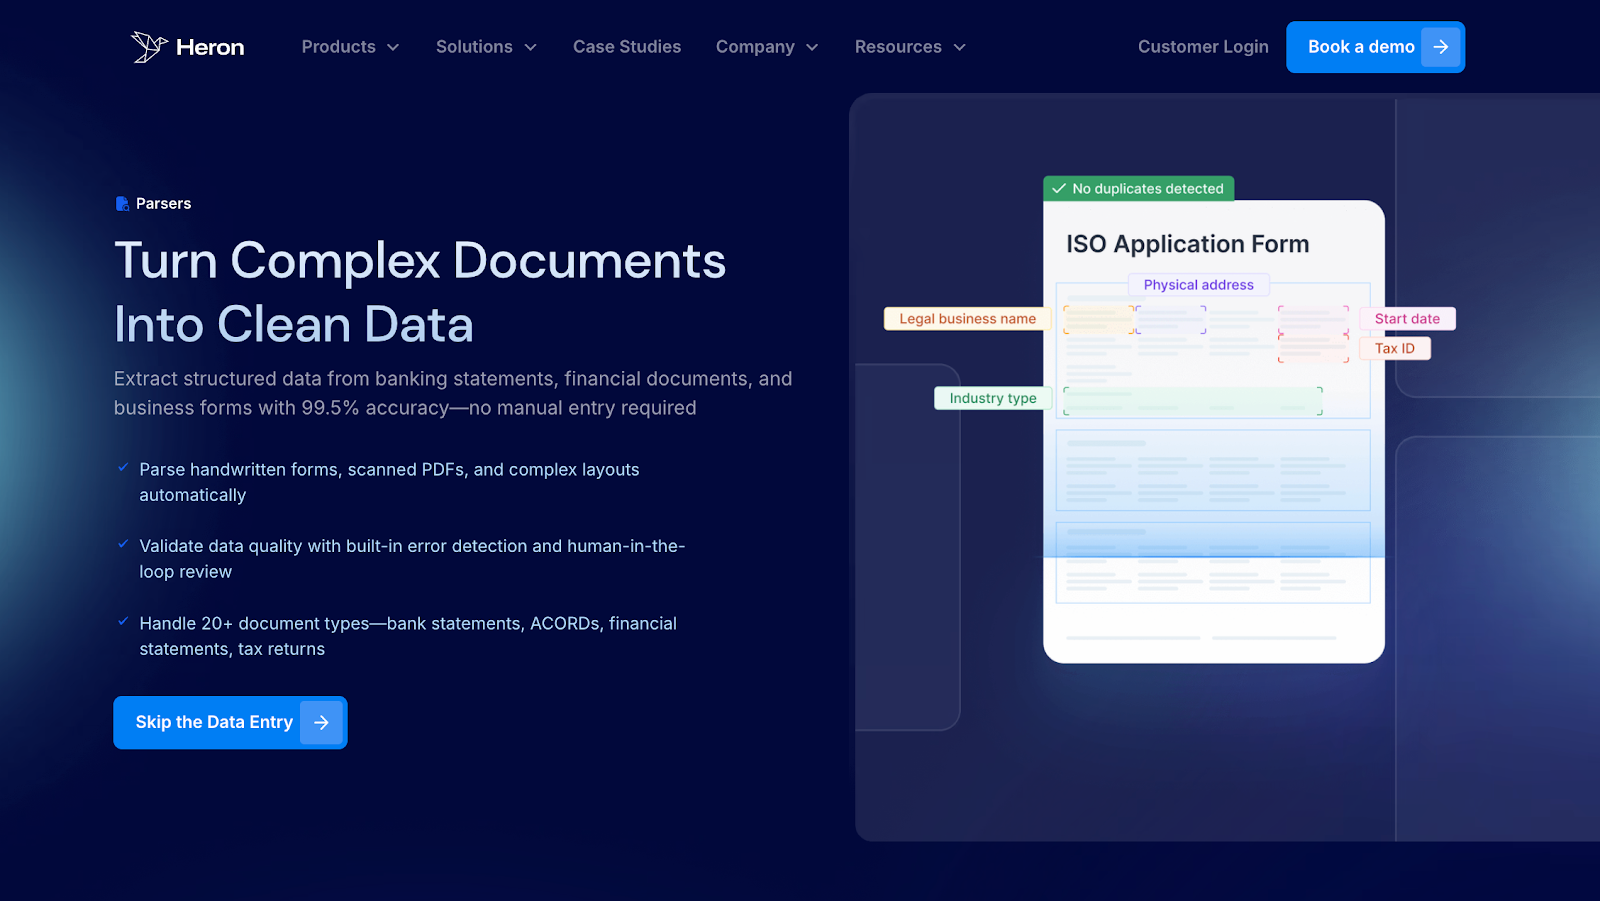Click the Heron brand name text
Viewport: 1600px width, 901px height.
(210, 47)
